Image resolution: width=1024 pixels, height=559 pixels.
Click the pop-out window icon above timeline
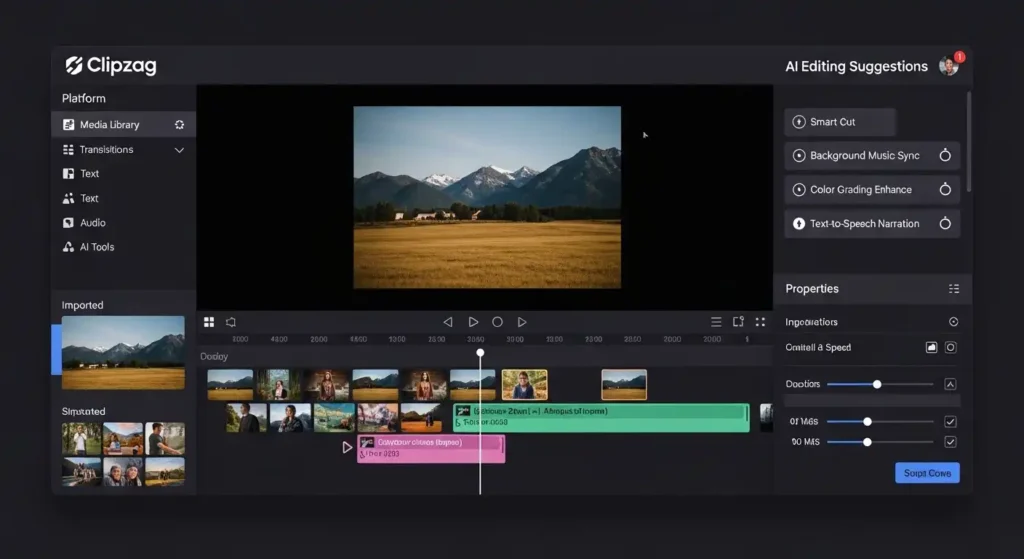[x=738, y=321]
